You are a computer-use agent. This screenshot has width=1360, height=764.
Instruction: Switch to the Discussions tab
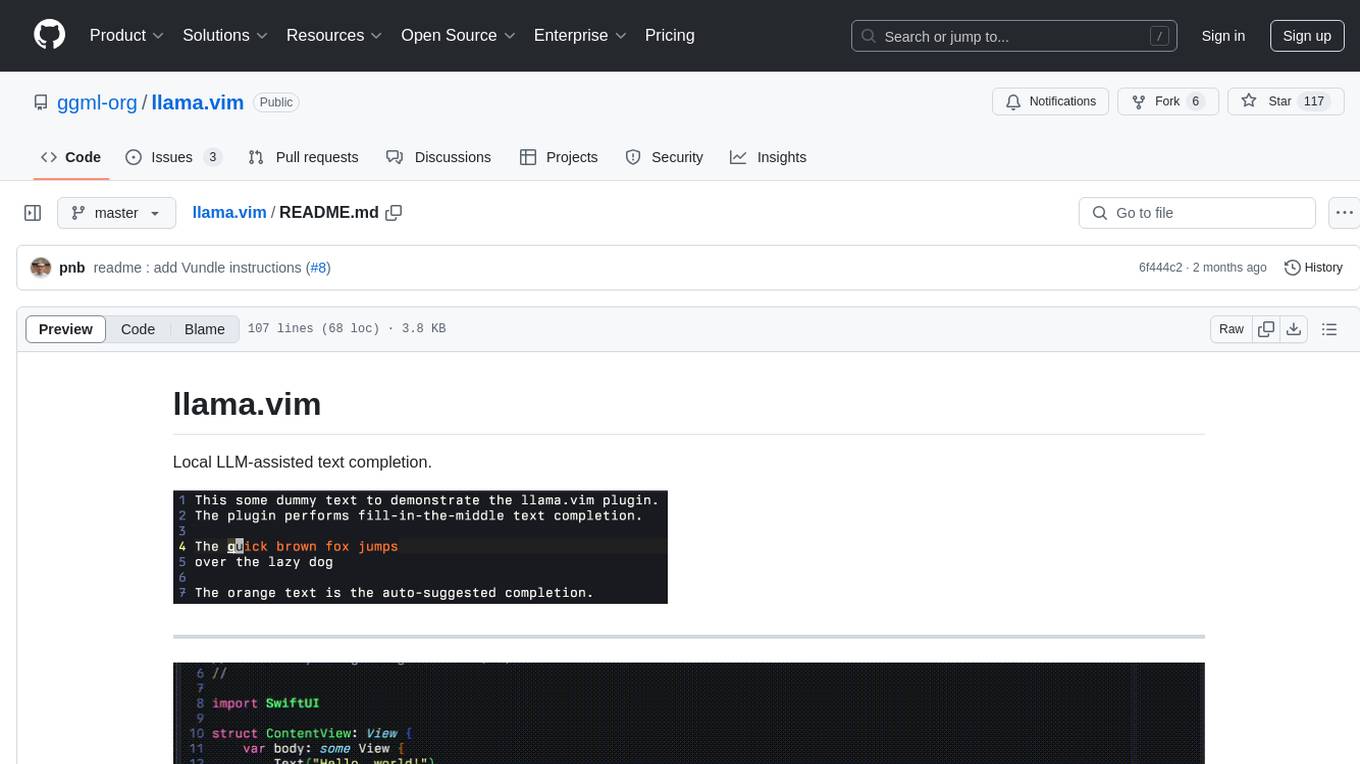click(x=438, y=157)
